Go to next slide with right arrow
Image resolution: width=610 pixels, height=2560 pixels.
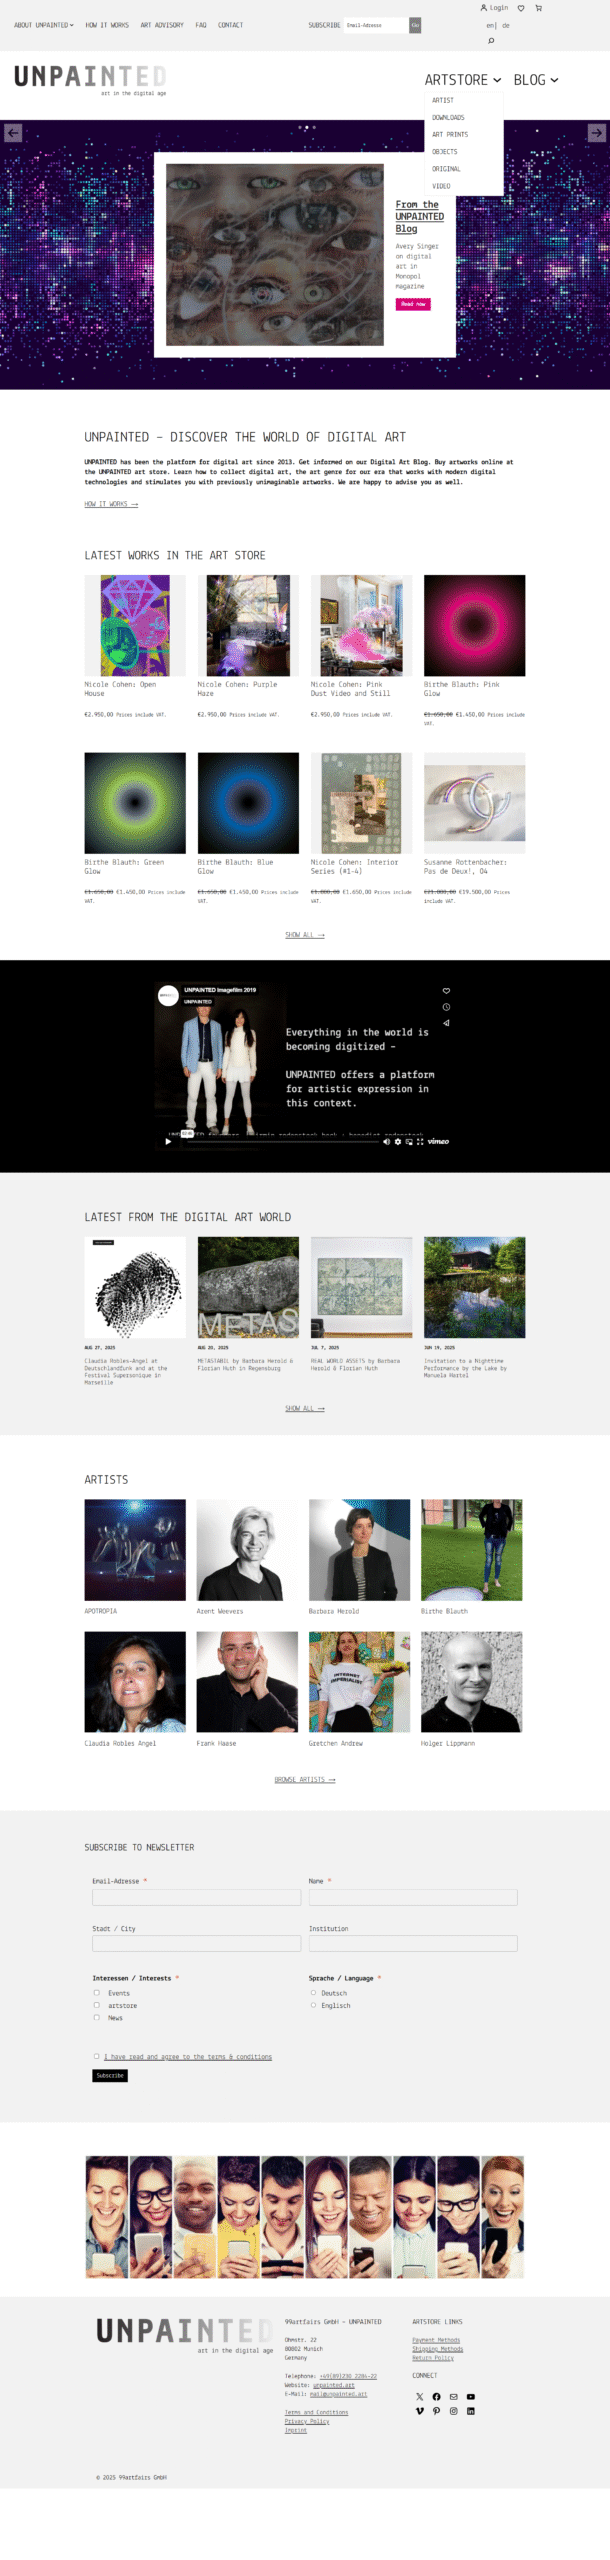596,132
